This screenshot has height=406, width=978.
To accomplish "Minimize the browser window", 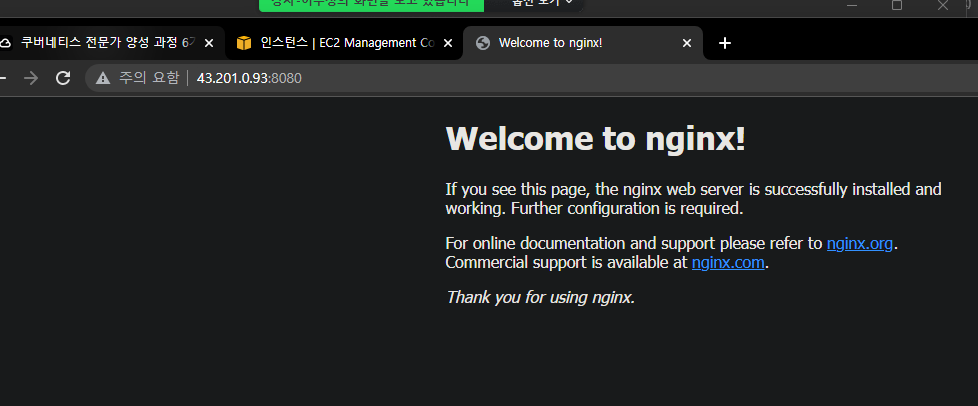I will 851,5.
